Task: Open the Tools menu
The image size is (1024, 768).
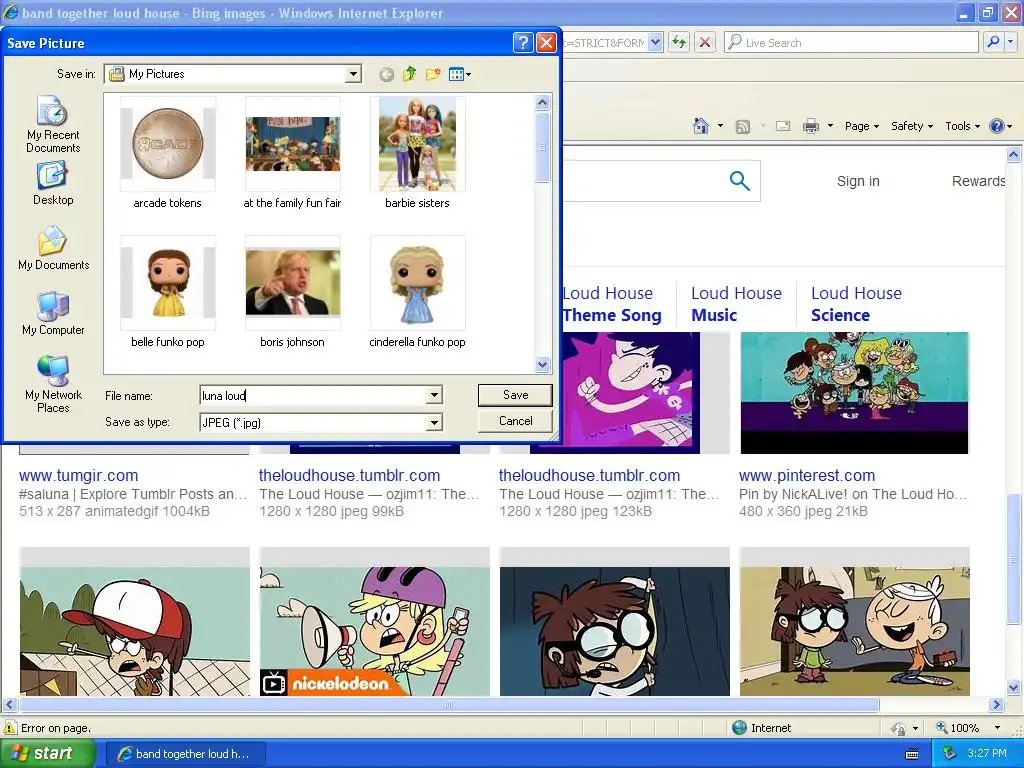Action: click(963, 126)
